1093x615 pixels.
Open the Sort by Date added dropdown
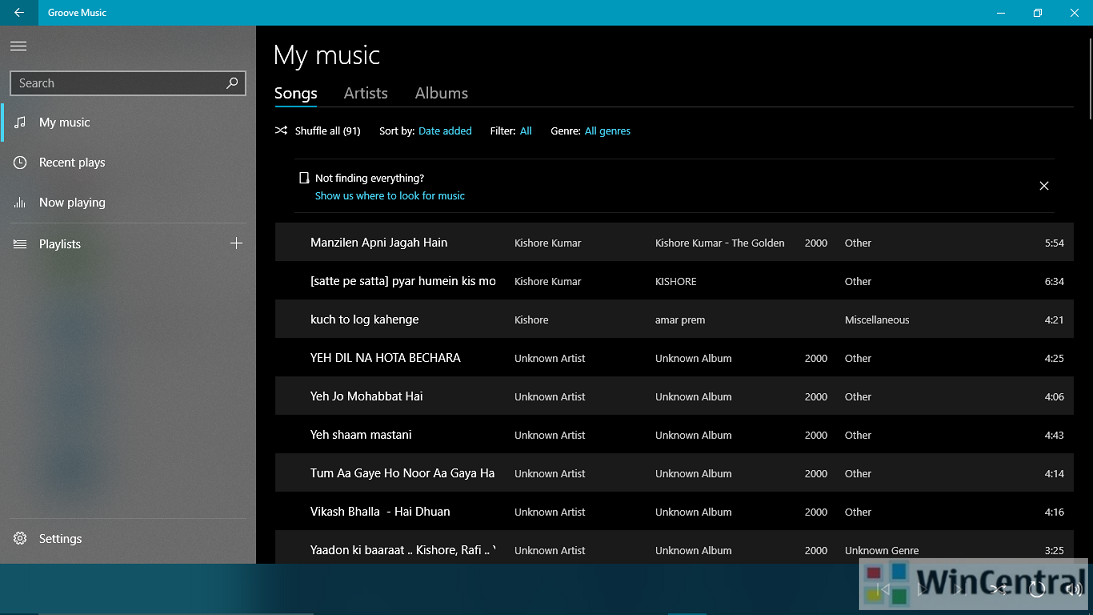[x=445, y=131]
